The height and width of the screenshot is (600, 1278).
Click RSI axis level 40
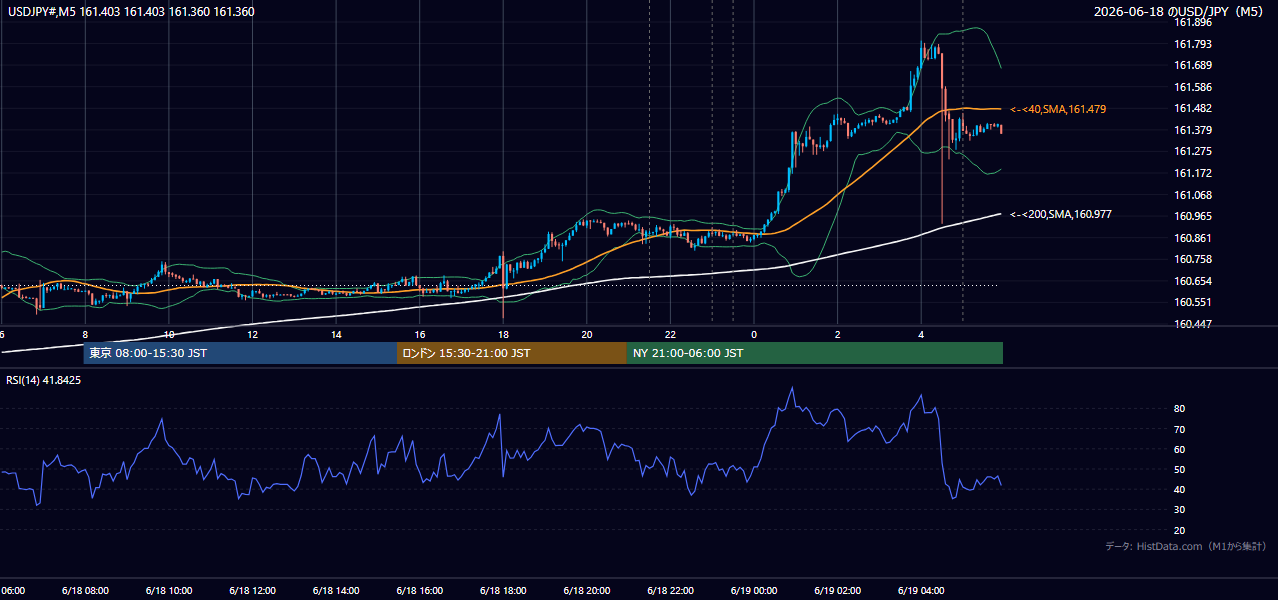point(1179,490)
